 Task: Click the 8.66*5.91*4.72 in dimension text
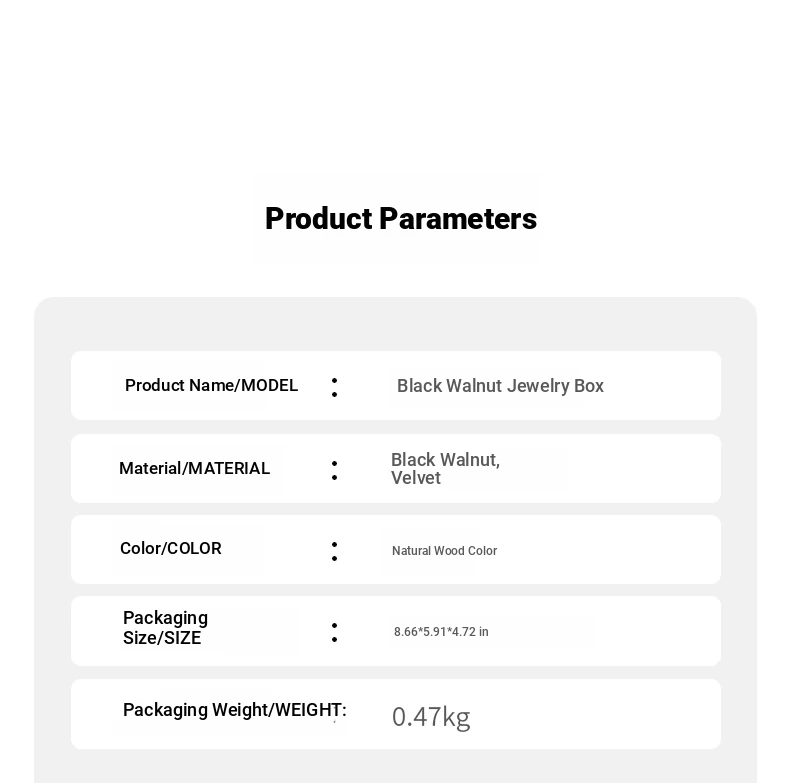[441, 632]
